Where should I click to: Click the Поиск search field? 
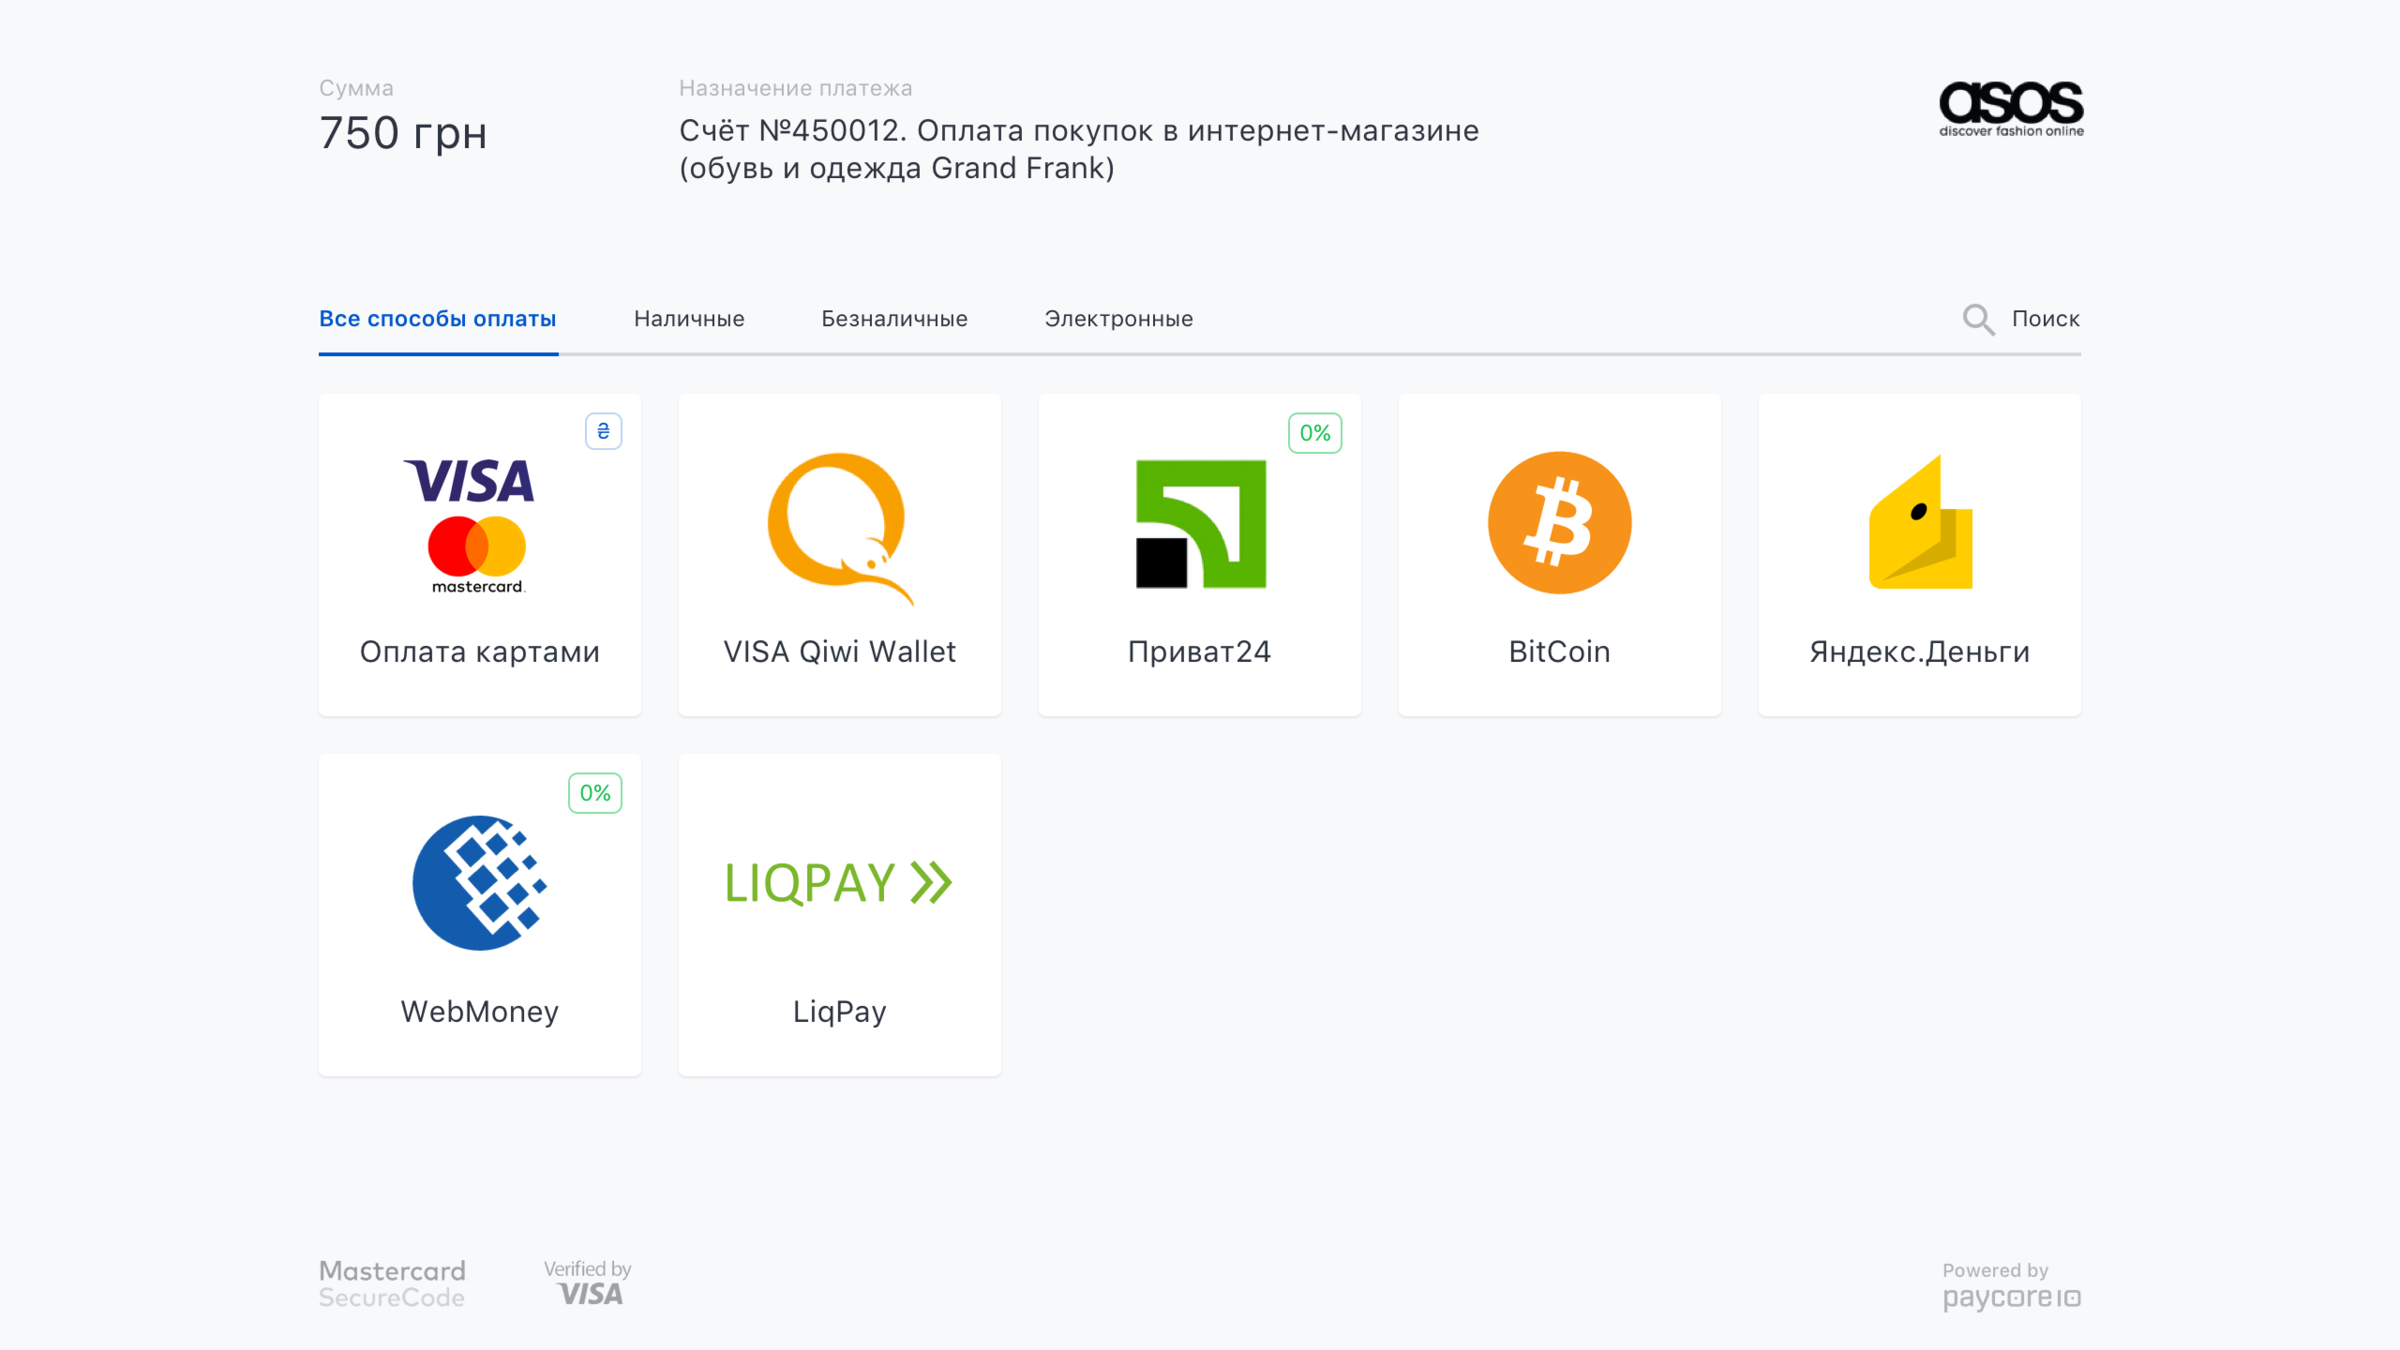coord(2045,319)
